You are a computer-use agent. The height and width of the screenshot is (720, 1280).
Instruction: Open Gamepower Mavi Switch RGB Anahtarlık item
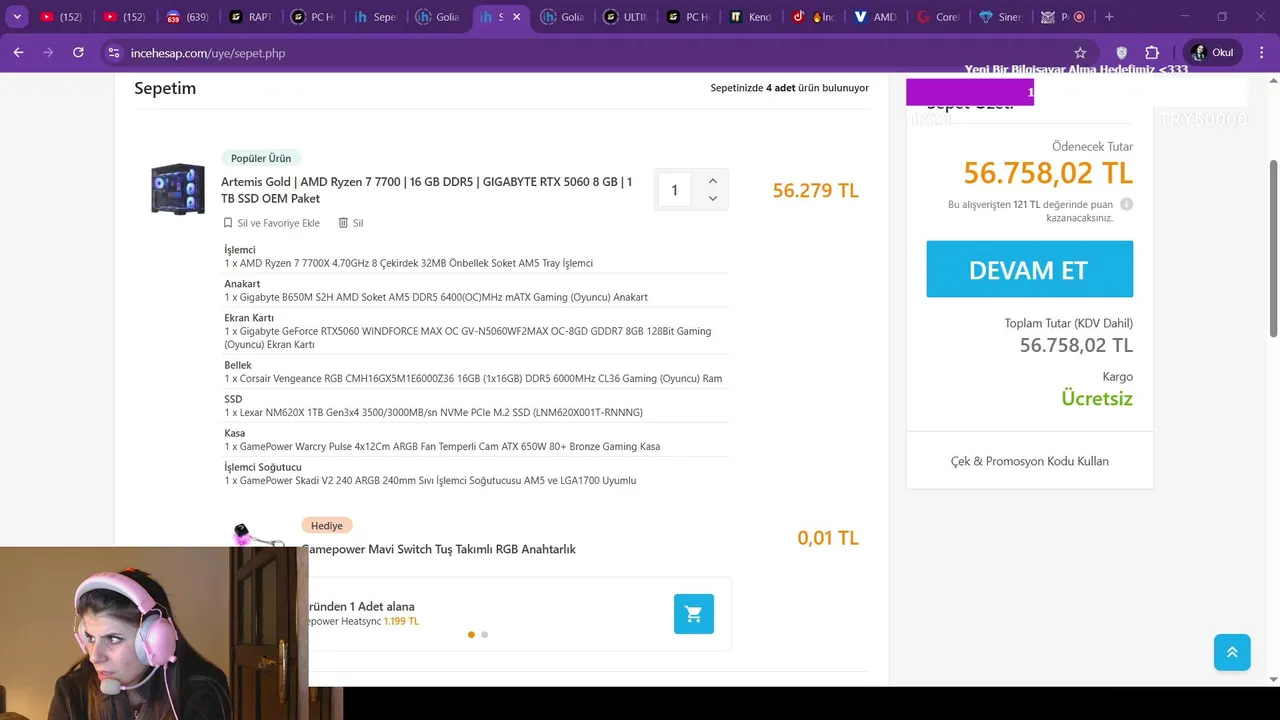(x=440, y=549)
